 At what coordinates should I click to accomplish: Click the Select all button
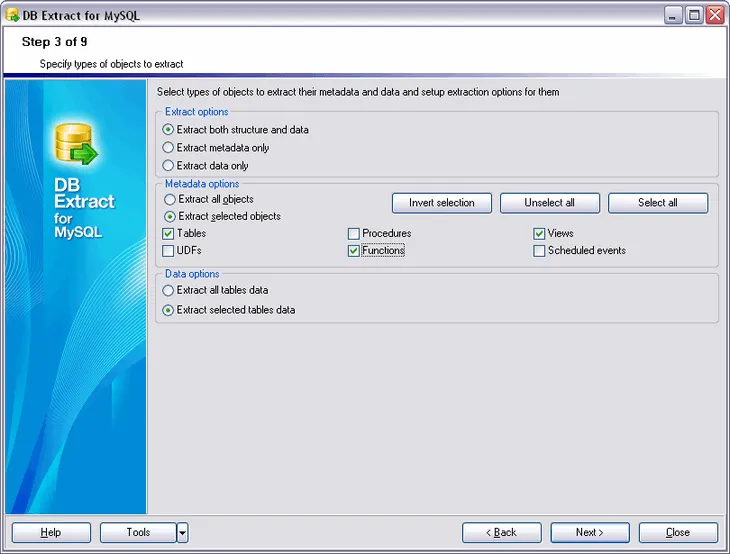point(658,203)
